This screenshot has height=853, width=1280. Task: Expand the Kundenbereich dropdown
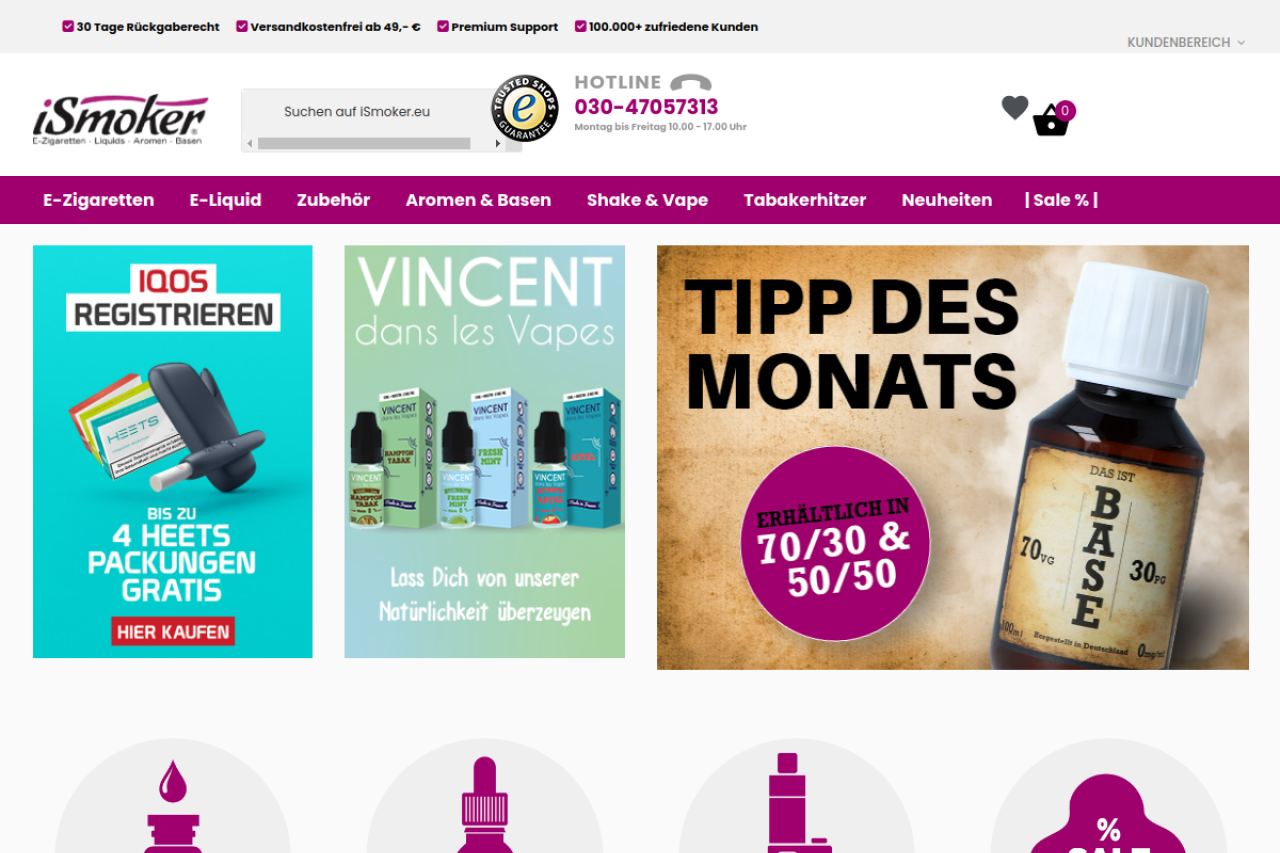point(1186,42)
